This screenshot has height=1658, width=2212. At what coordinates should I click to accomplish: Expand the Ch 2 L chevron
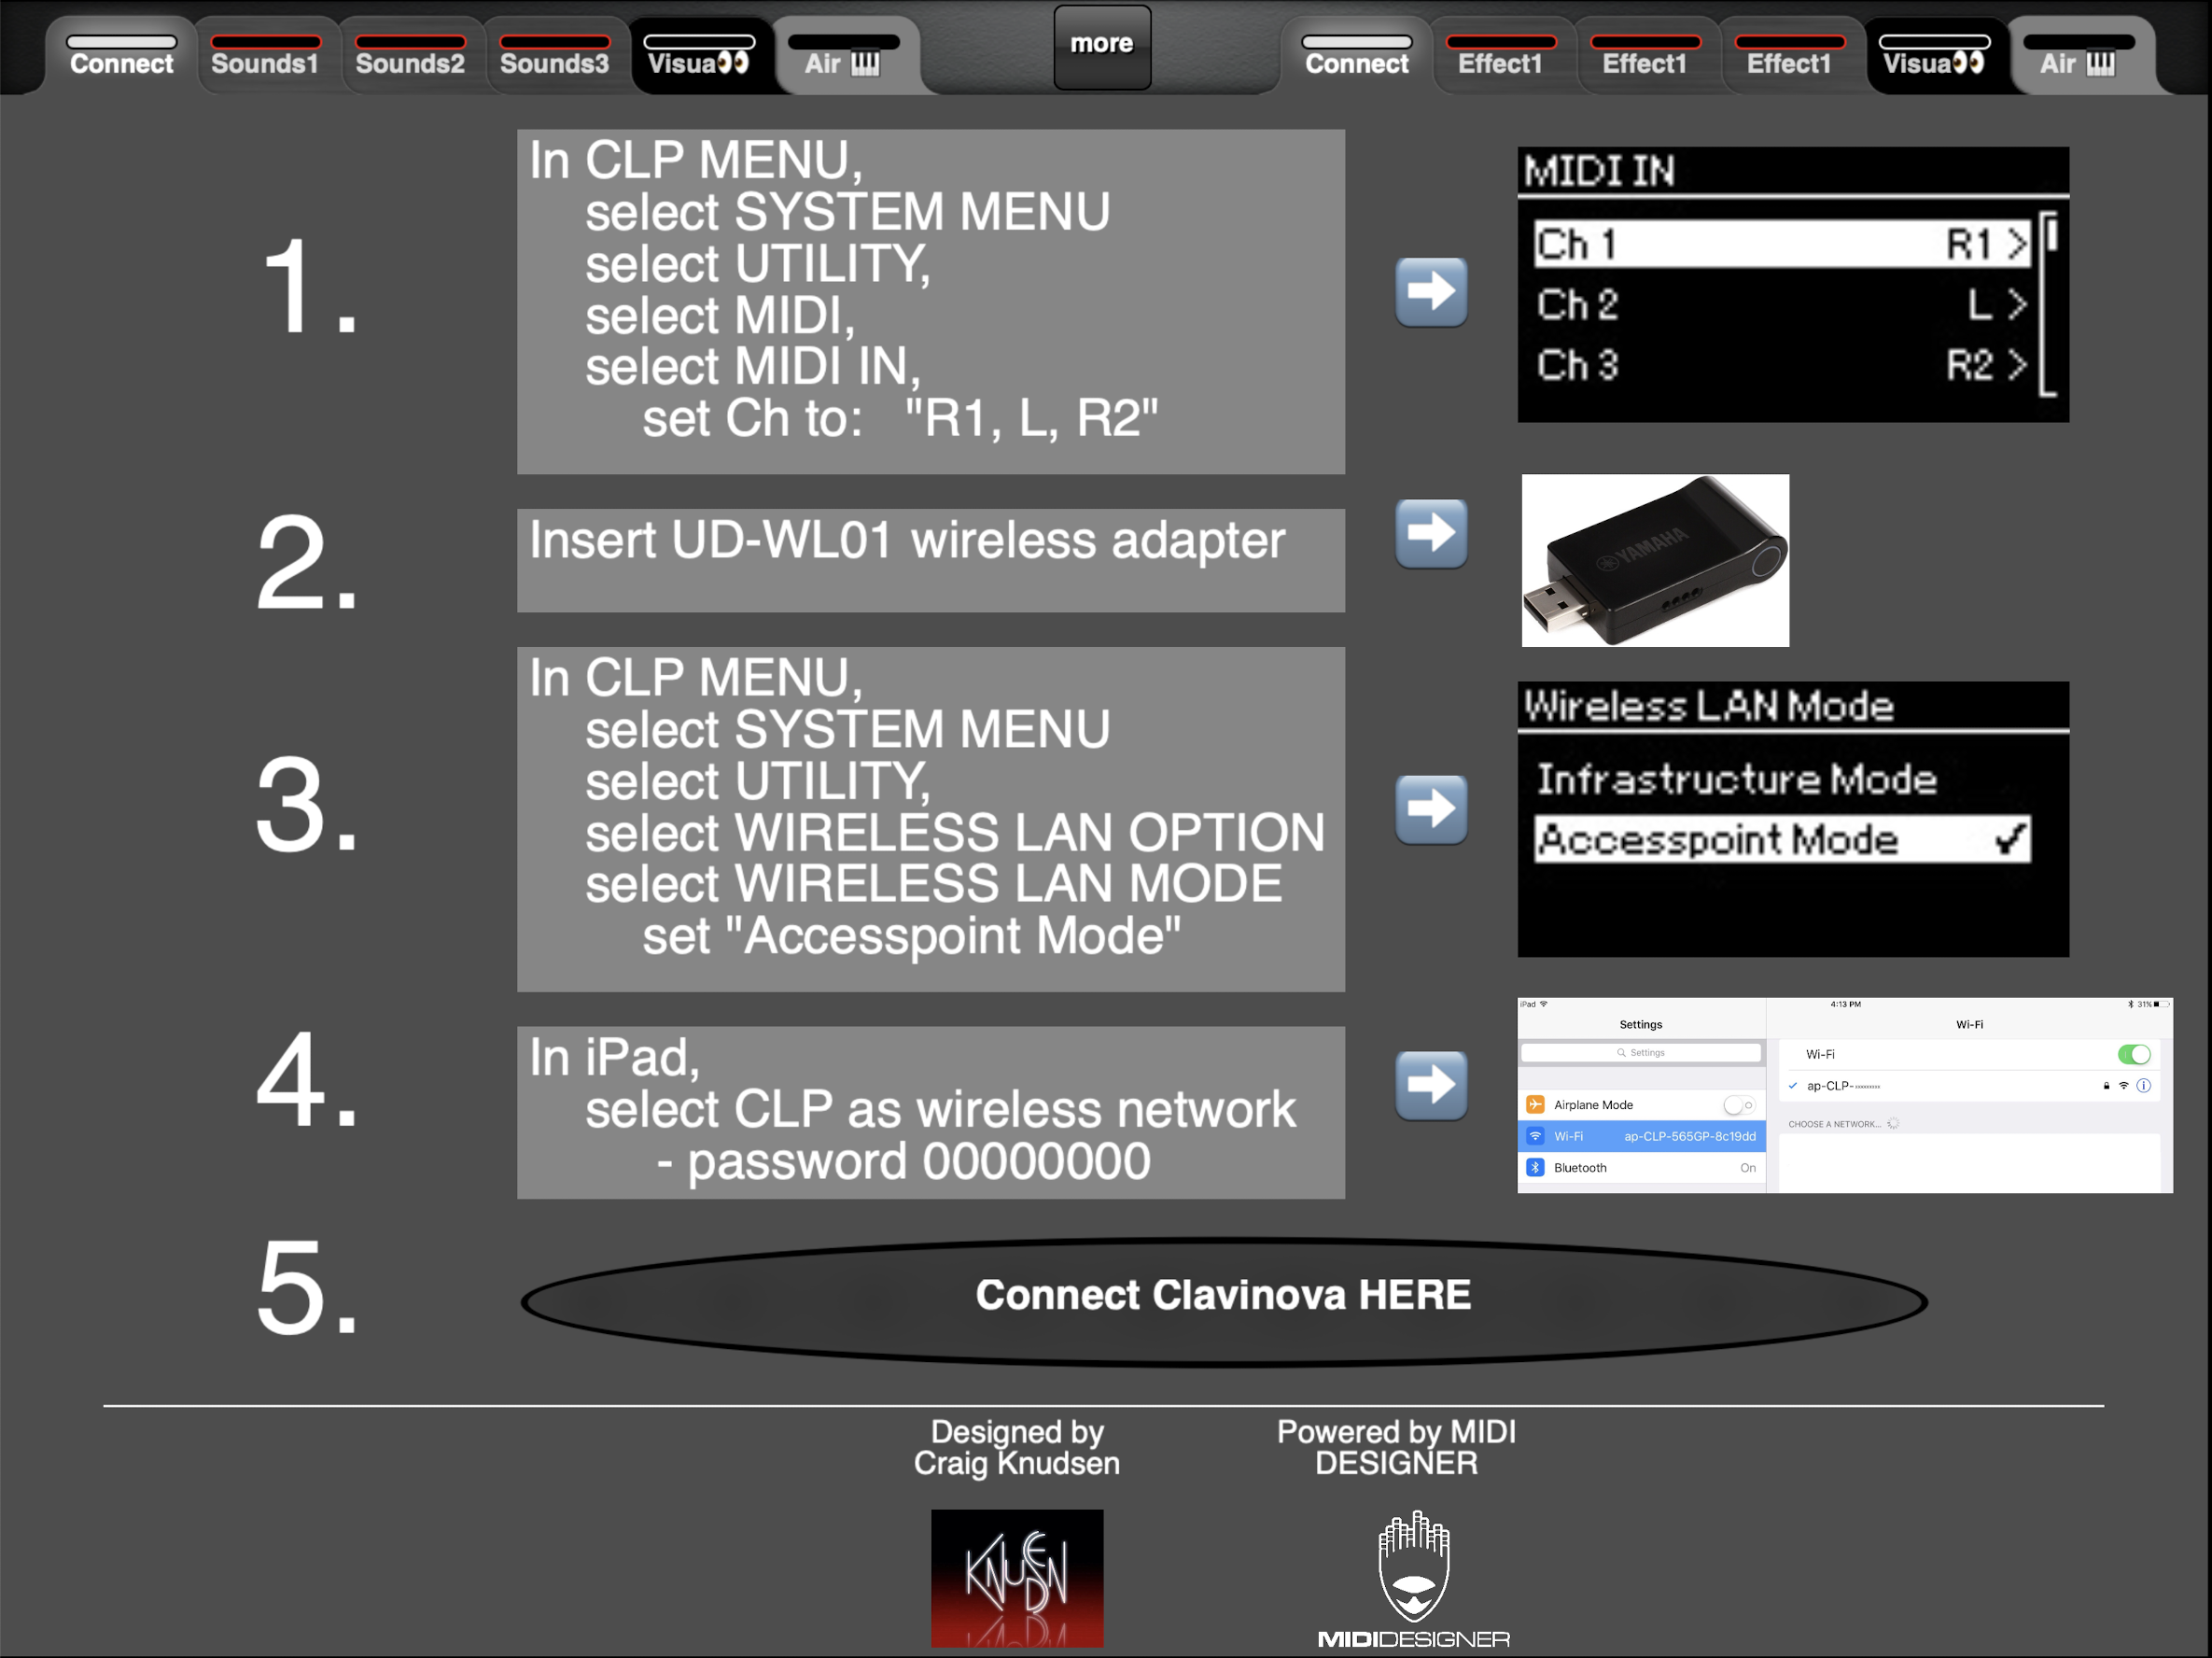pos(2016,305)
